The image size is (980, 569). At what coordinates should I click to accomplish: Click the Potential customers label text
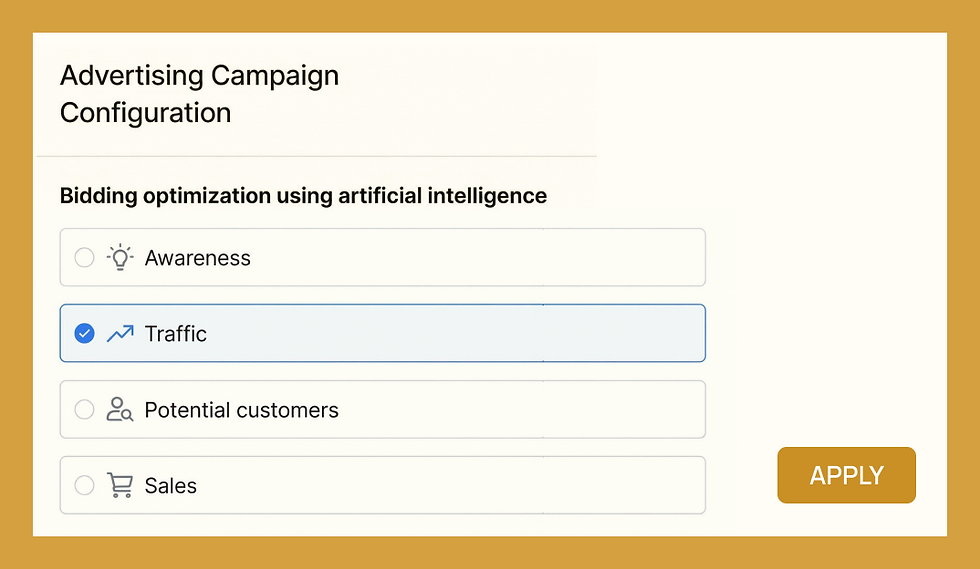coord(241,410)
